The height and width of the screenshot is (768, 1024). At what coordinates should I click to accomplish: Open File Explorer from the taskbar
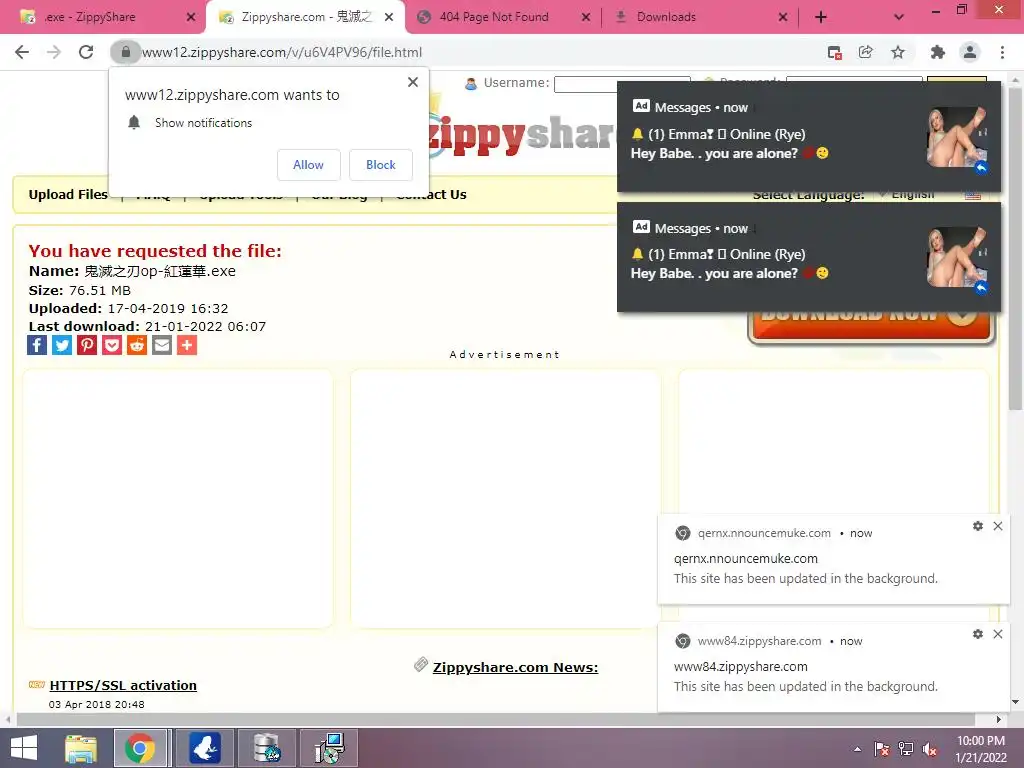tap(81, 748)
